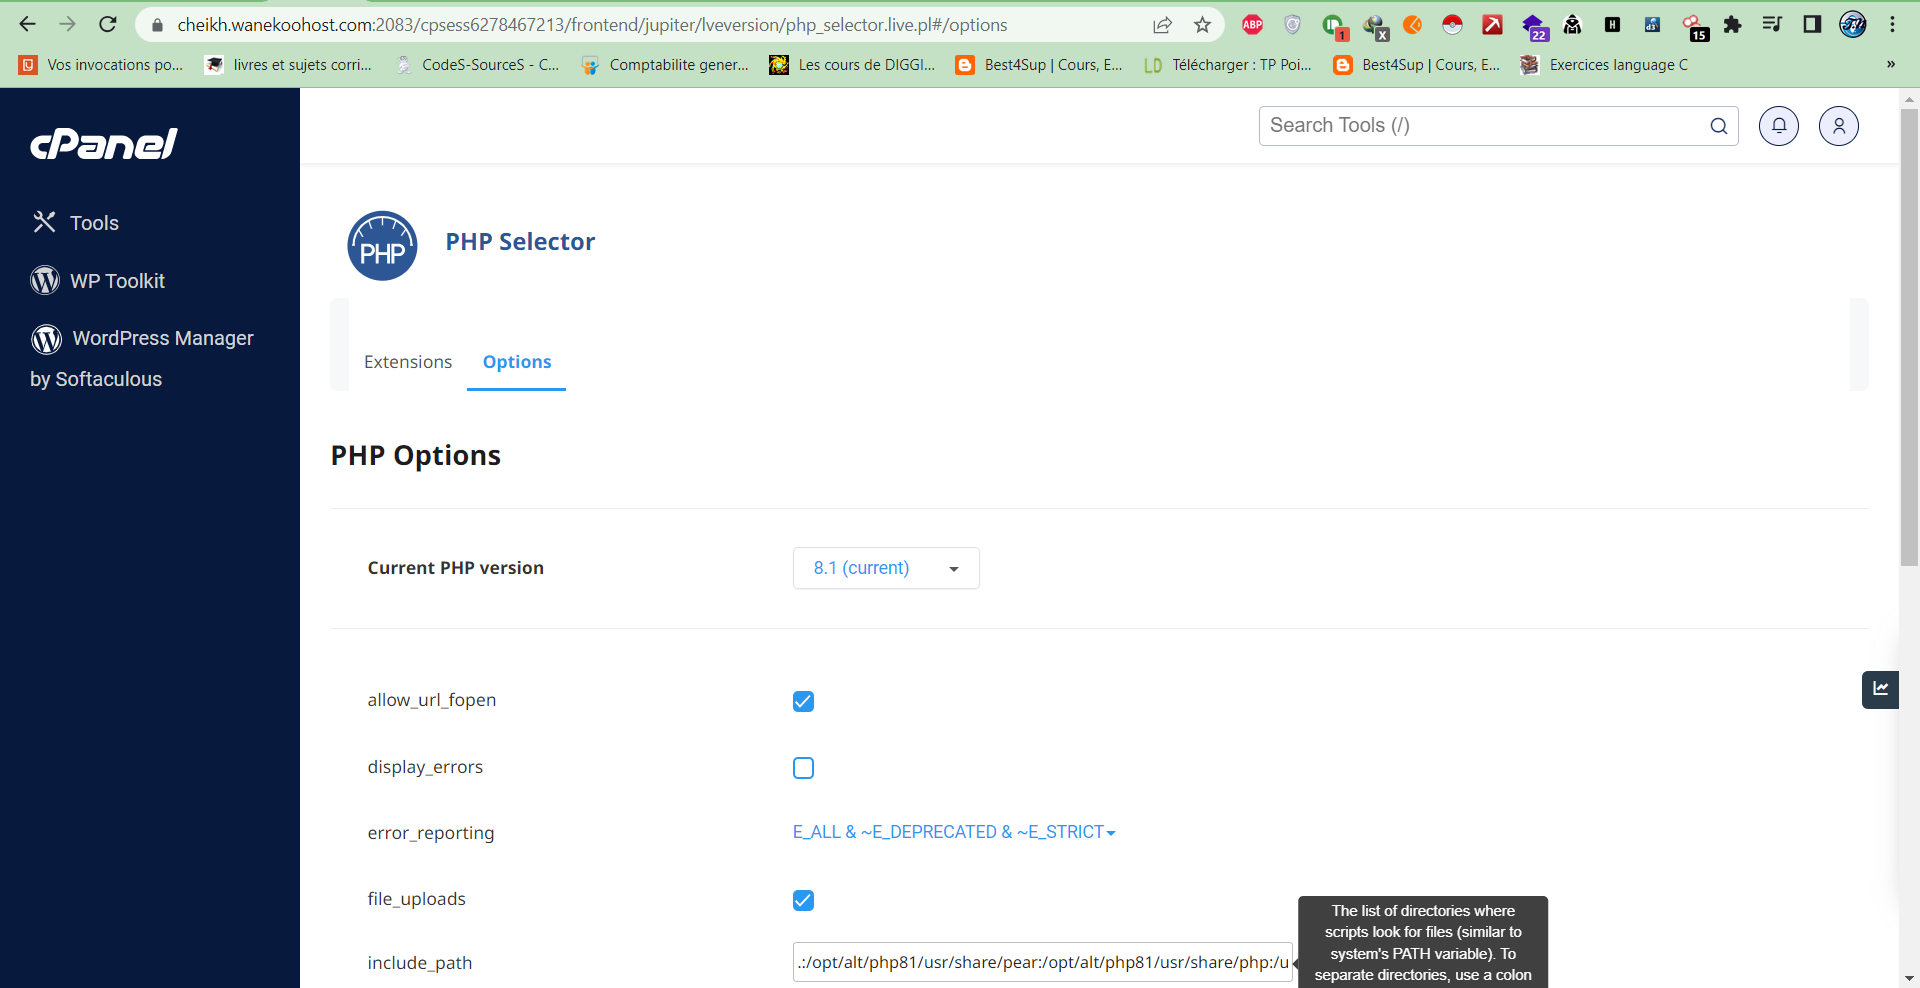Click the PHP Selector round logo

coord(382,246)
